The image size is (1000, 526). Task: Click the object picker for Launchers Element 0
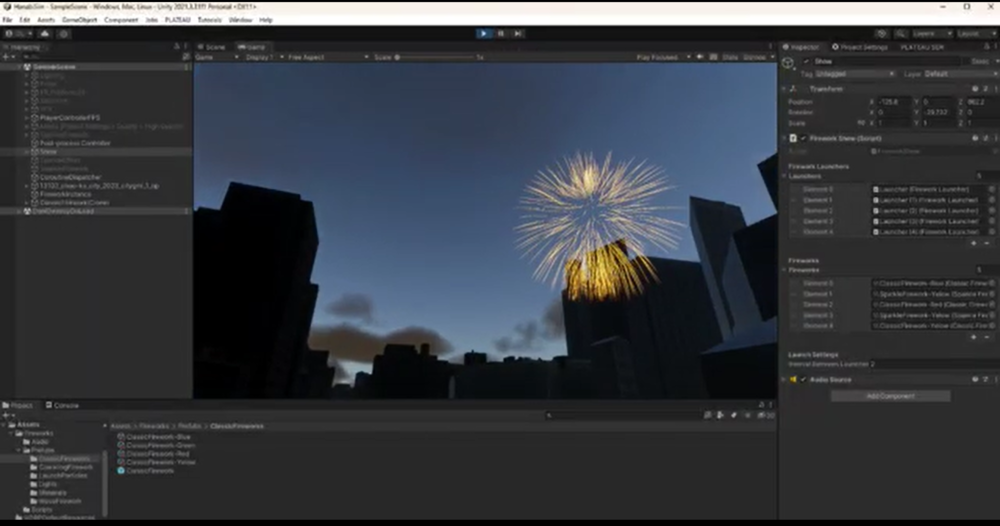pos(991,189)
